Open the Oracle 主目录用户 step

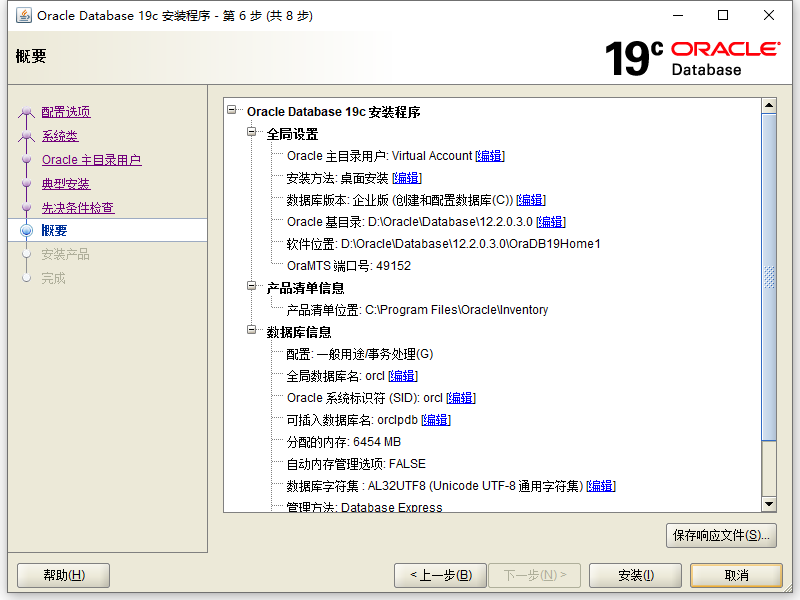(x=91, y=159)
